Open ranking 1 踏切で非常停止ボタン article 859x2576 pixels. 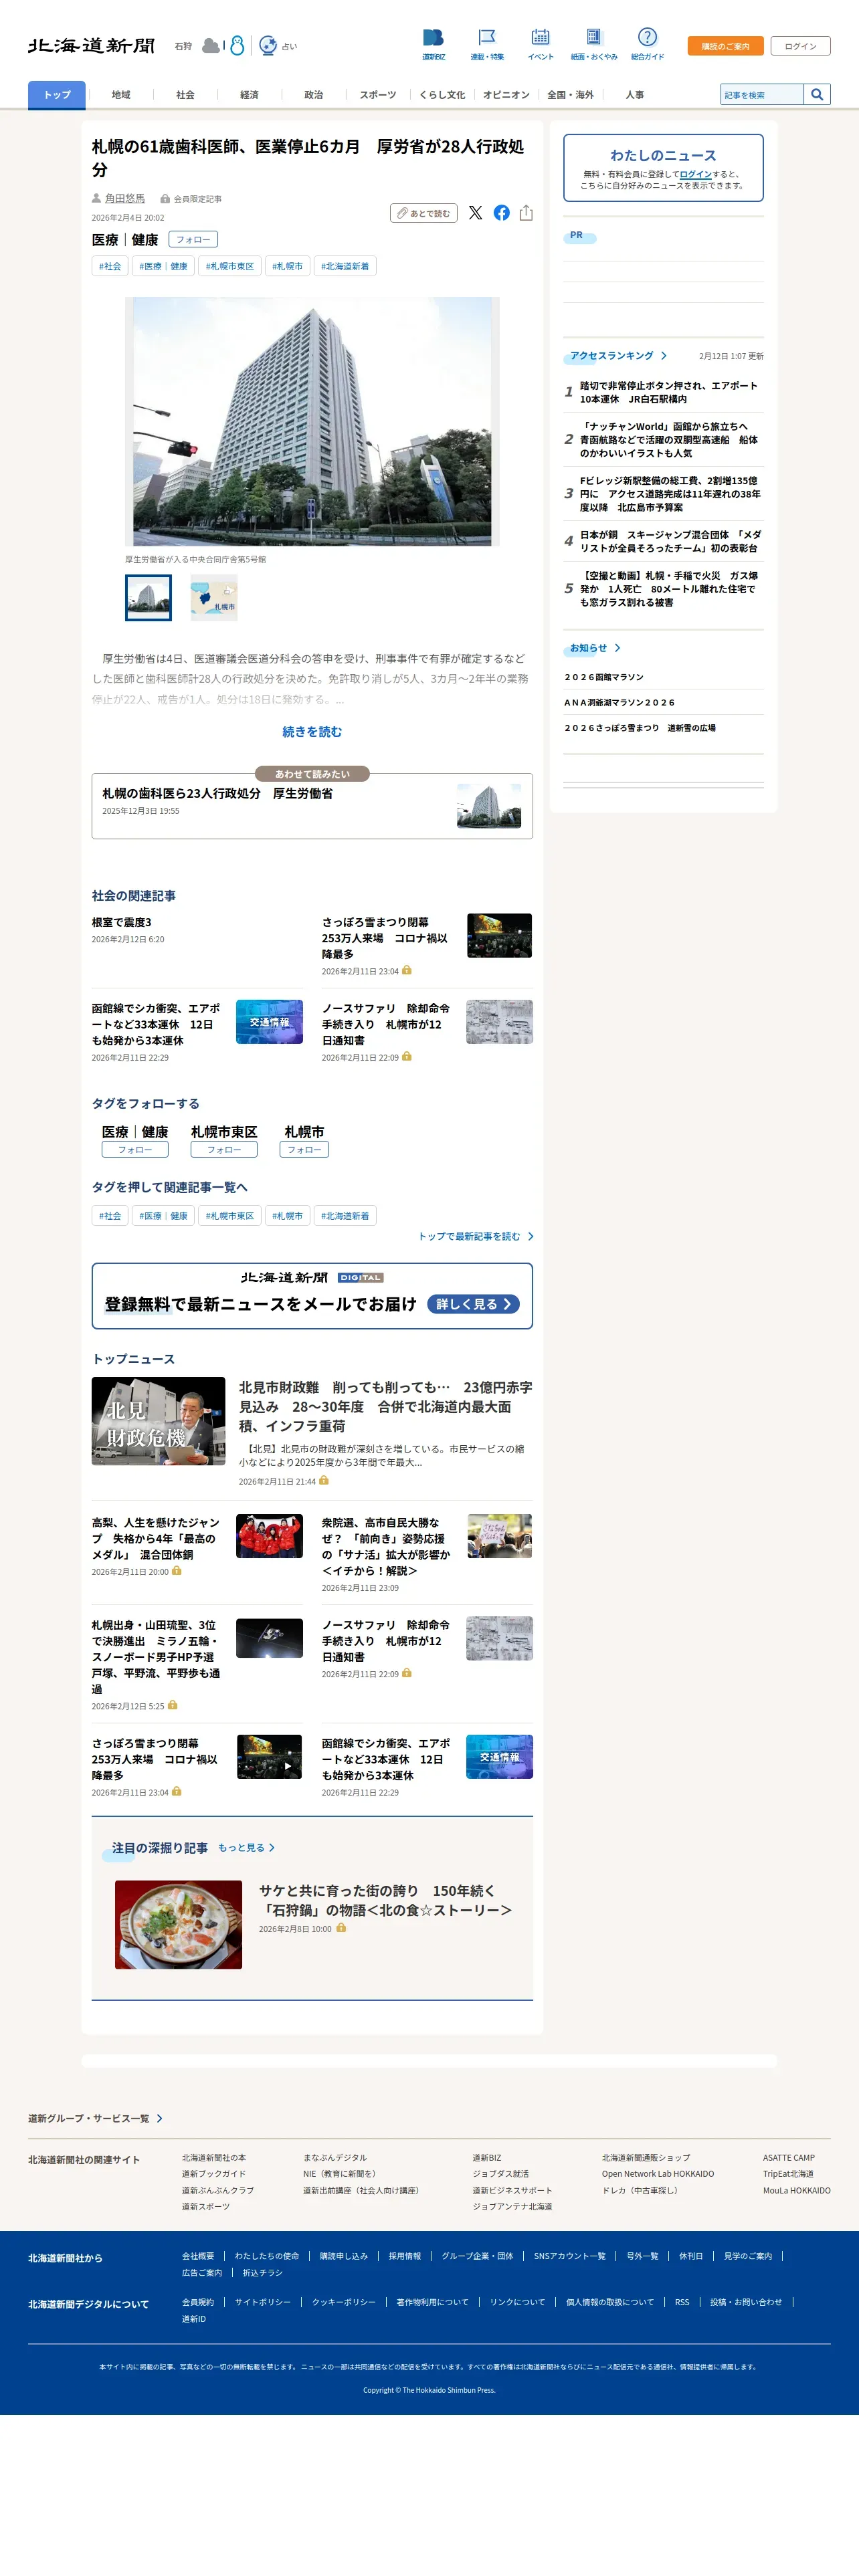click(669, 392)
